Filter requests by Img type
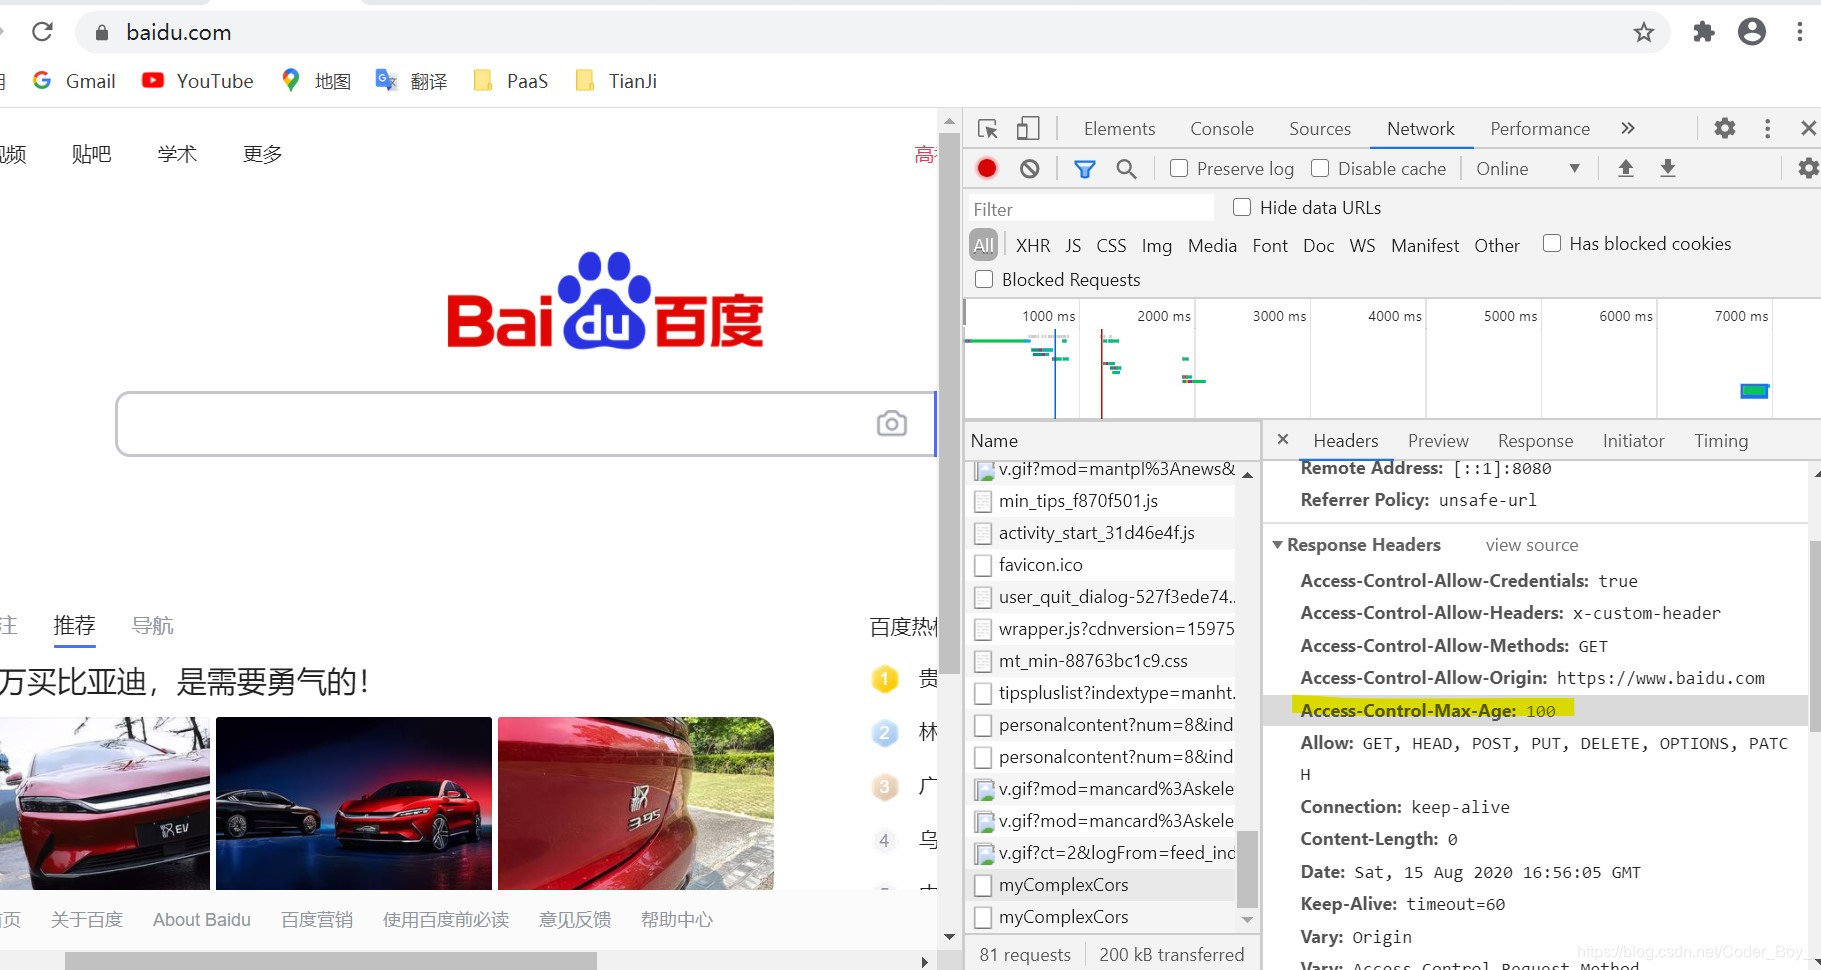The image size is (1821, 970). tap(1157, 245)
